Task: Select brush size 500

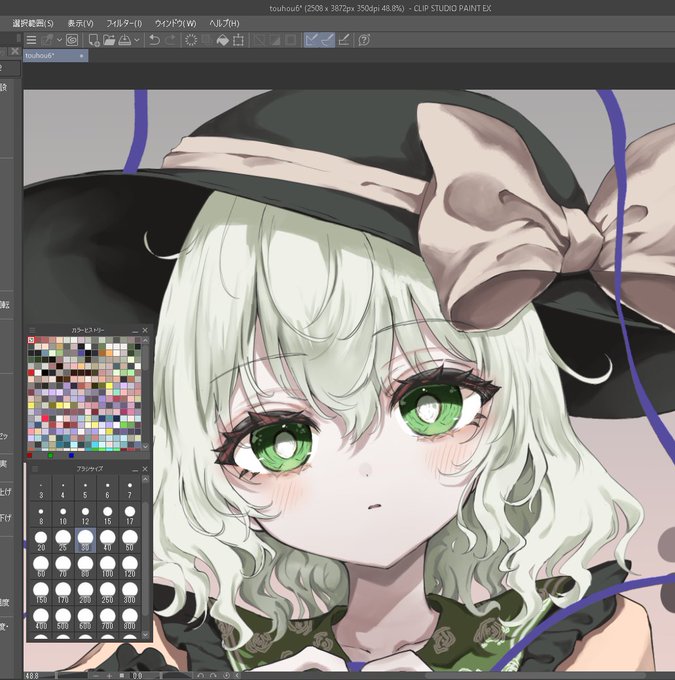Action: 63,618
